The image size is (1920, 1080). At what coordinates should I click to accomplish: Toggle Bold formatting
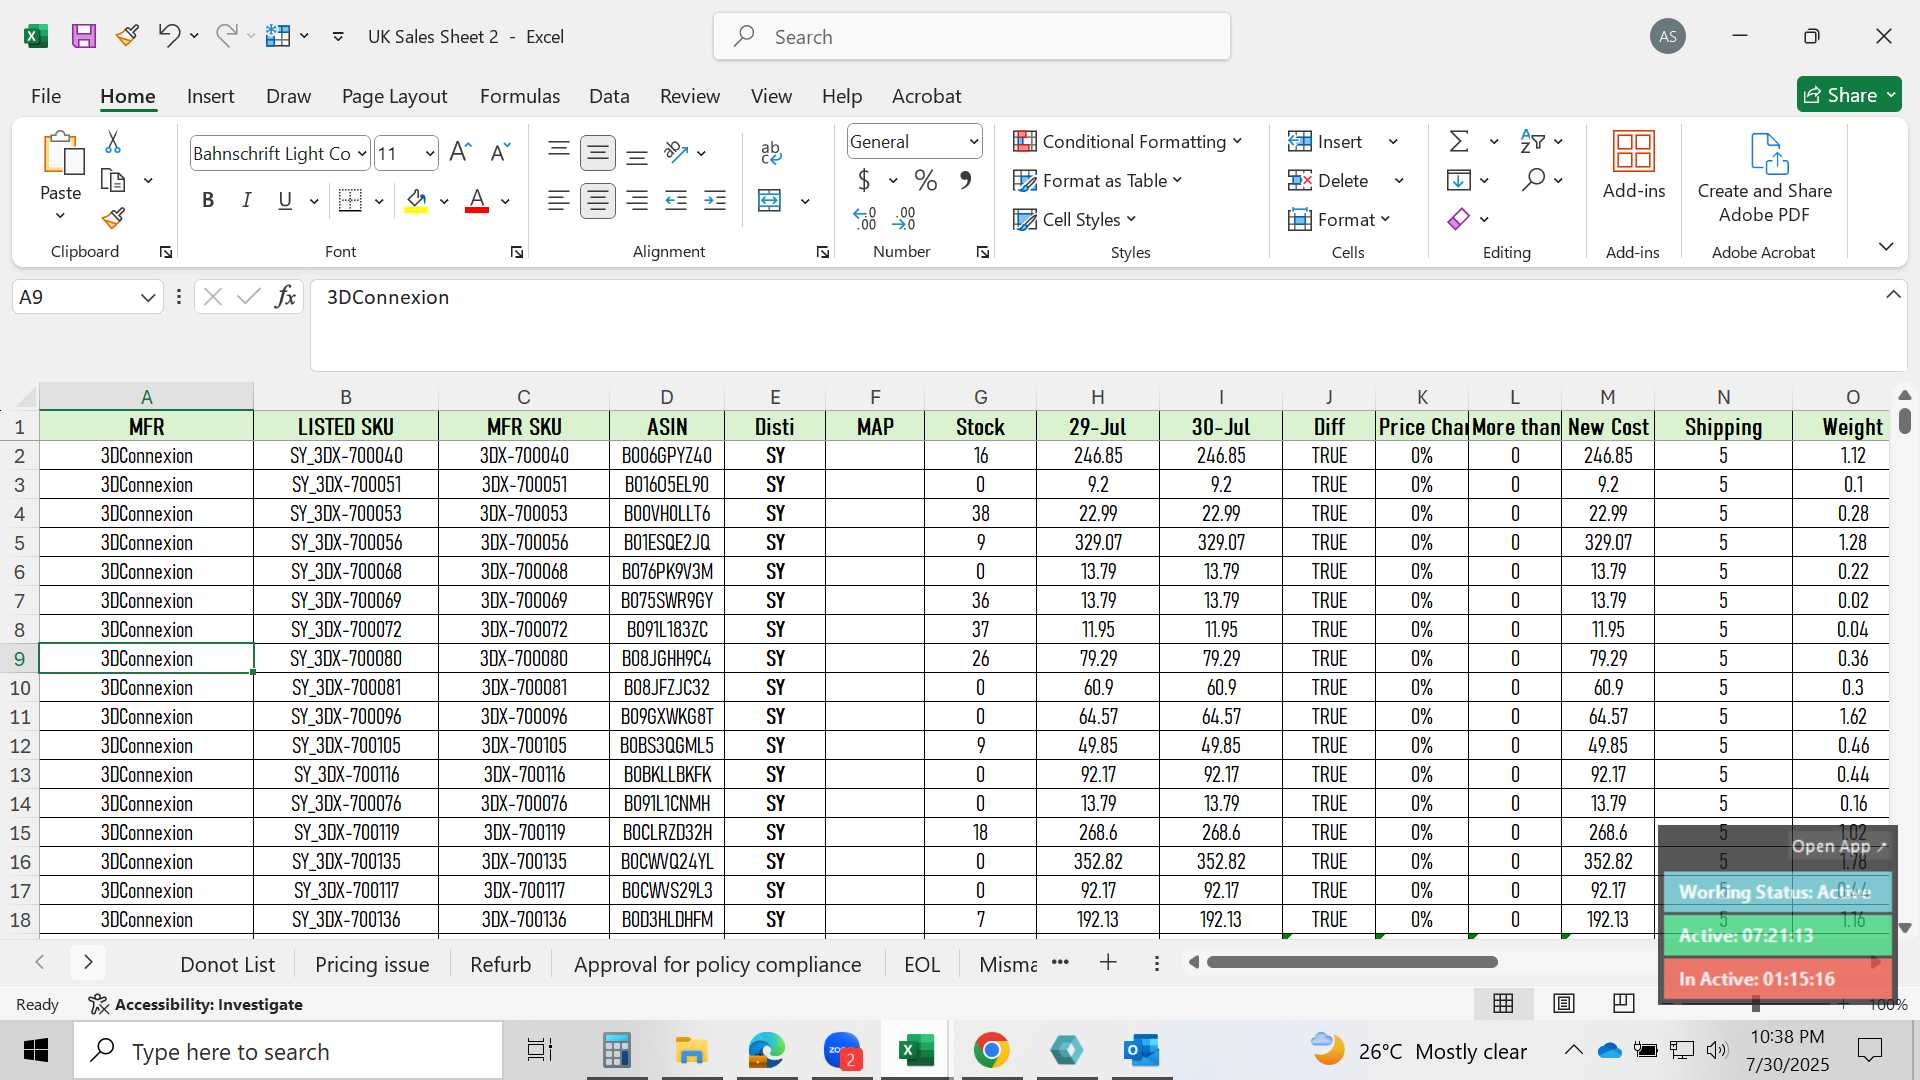(208, 200)
